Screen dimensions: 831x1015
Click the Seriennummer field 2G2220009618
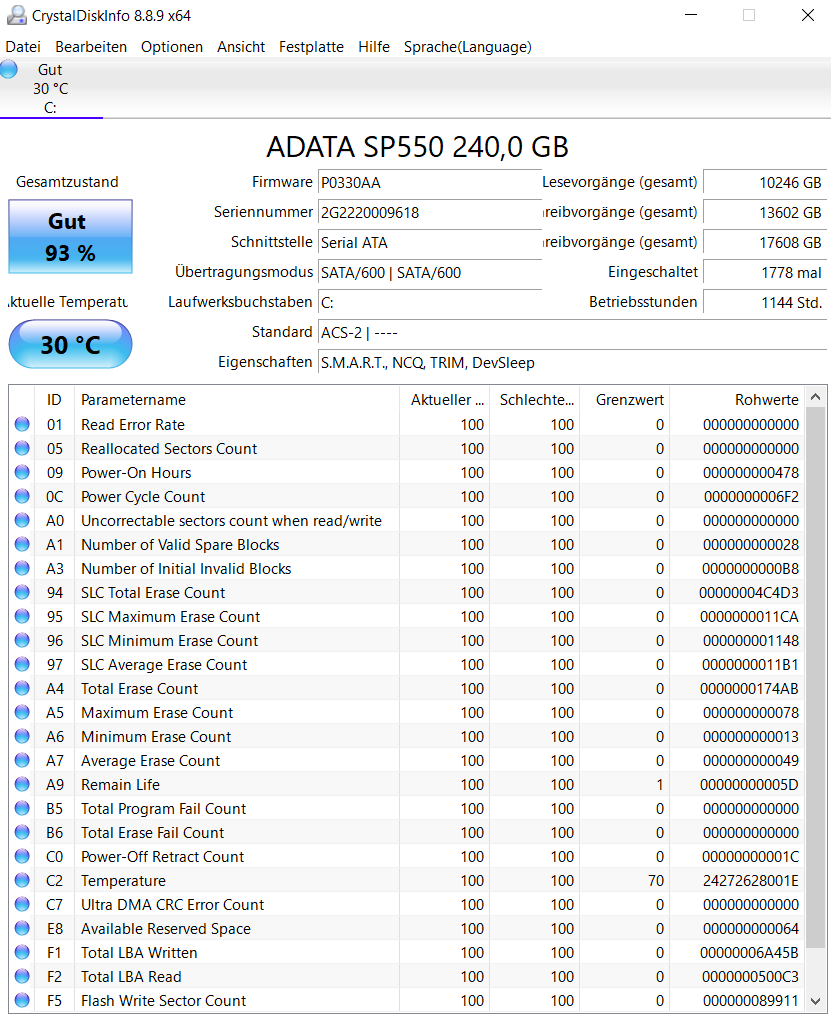[430, 212]
